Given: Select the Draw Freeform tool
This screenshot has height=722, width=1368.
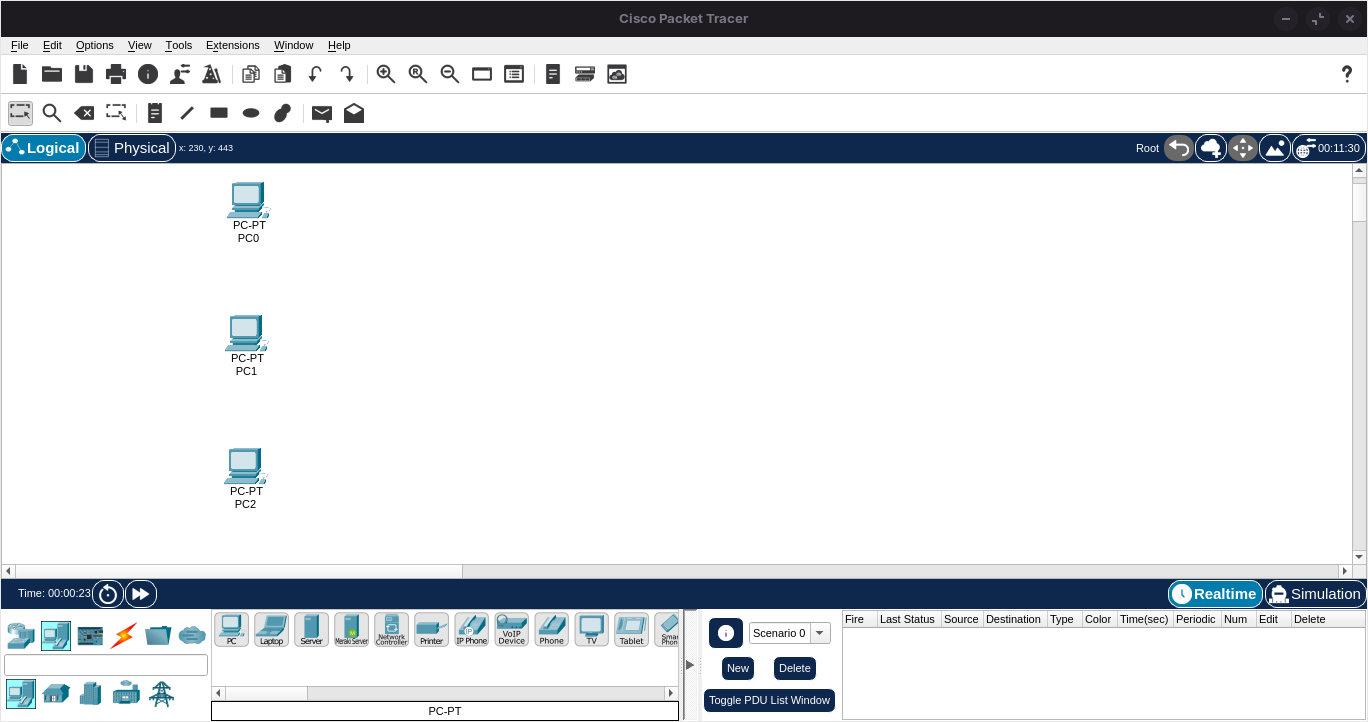Looking at the screenshot, I should click(x=283, y=113).
